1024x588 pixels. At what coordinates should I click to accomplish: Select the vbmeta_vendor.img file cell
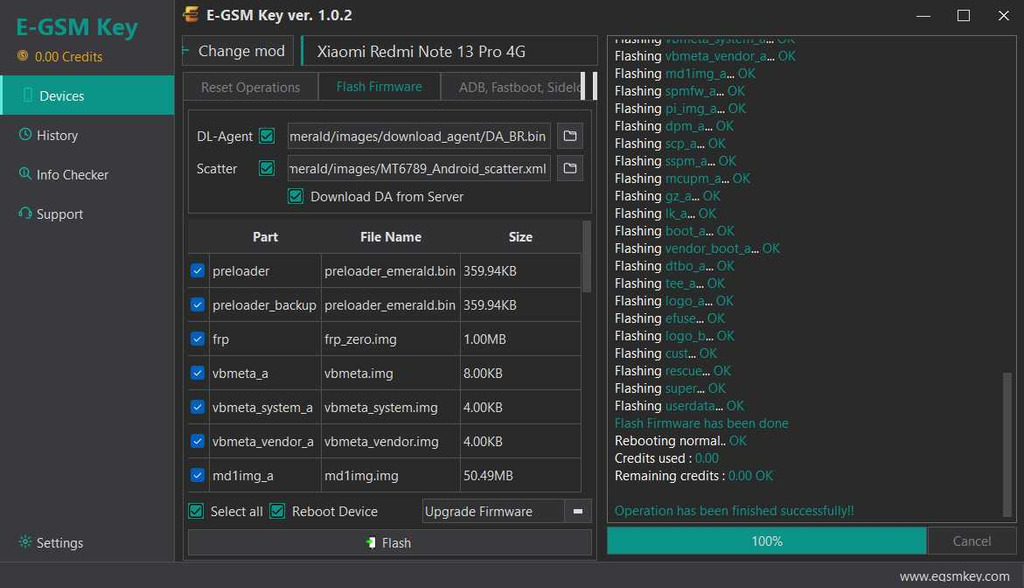coord(390,442)
